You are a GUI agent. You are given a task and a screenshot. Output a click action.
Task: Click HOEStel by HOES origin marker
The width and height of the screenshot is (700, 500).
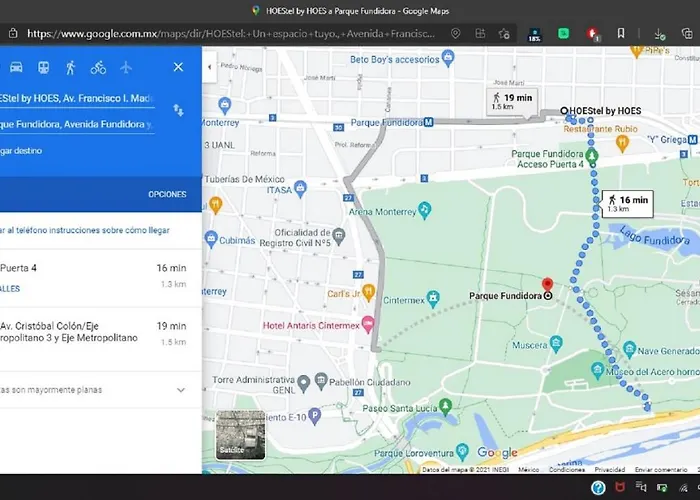[564, 111]
